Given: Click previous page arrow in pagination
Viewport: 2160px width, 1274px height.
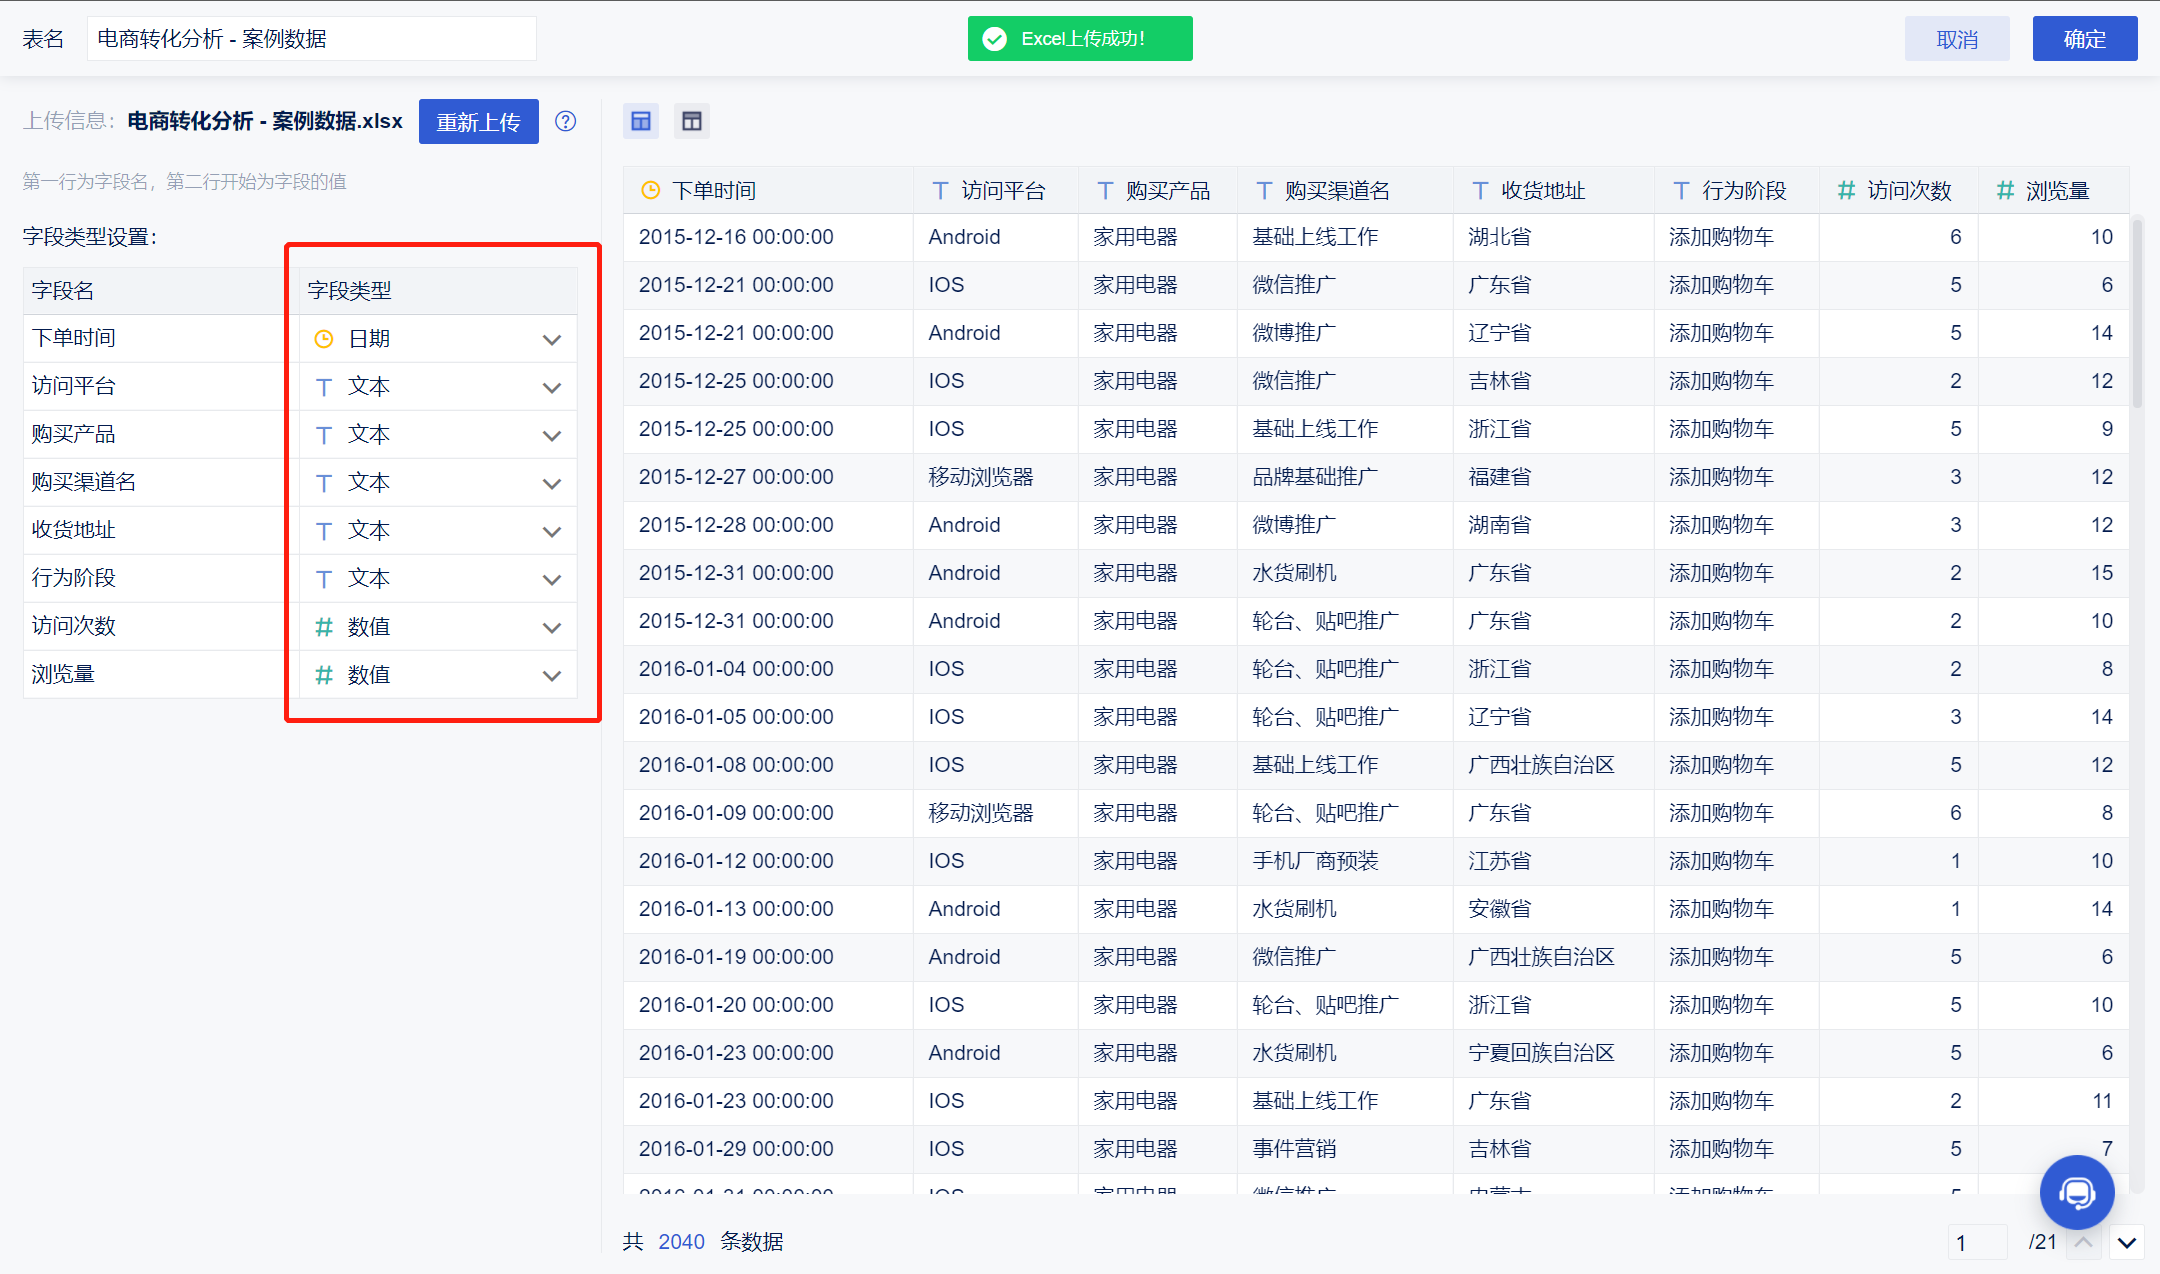Looking at the screenshot, I should coord(2084,1243).
